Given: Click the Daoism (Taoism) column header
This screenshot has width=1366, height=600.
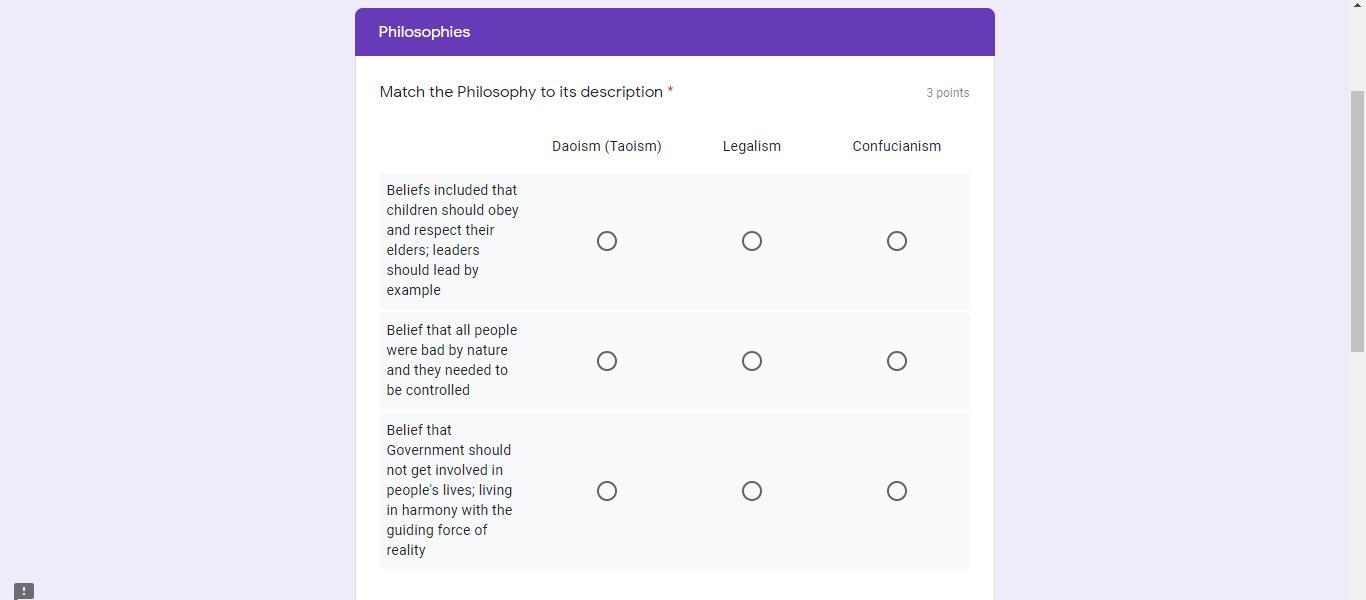Looking at the screenshot, I should click(x=607, y=146).
